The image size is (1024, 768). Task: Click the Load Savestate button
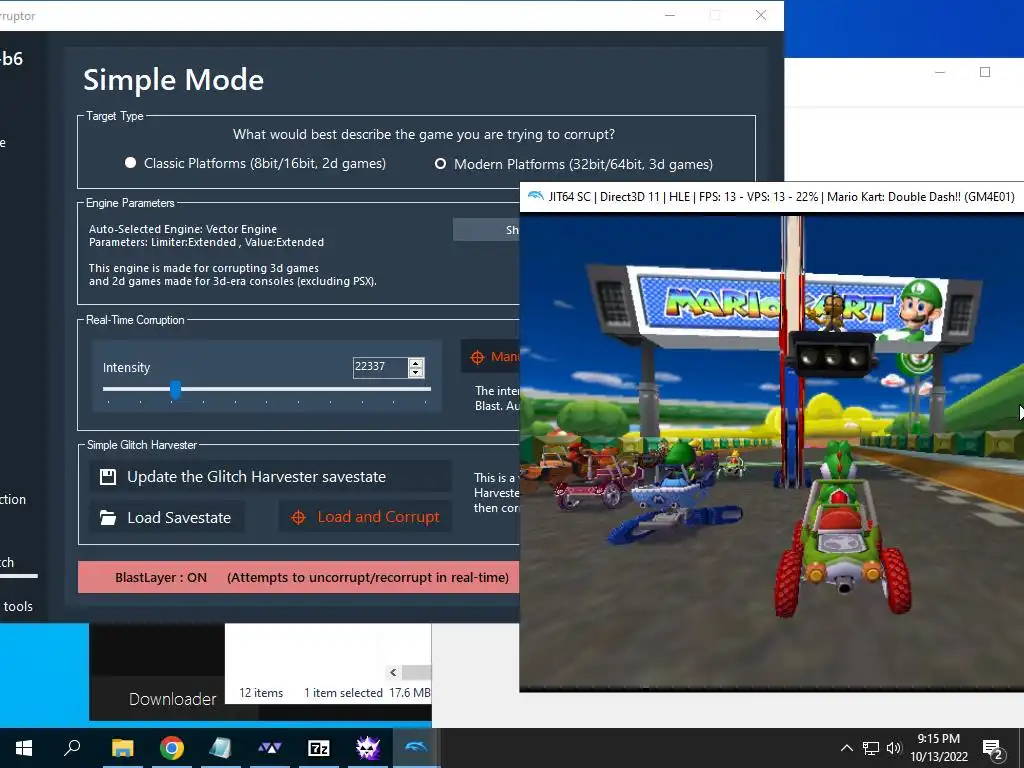click(x=167, y=517)
